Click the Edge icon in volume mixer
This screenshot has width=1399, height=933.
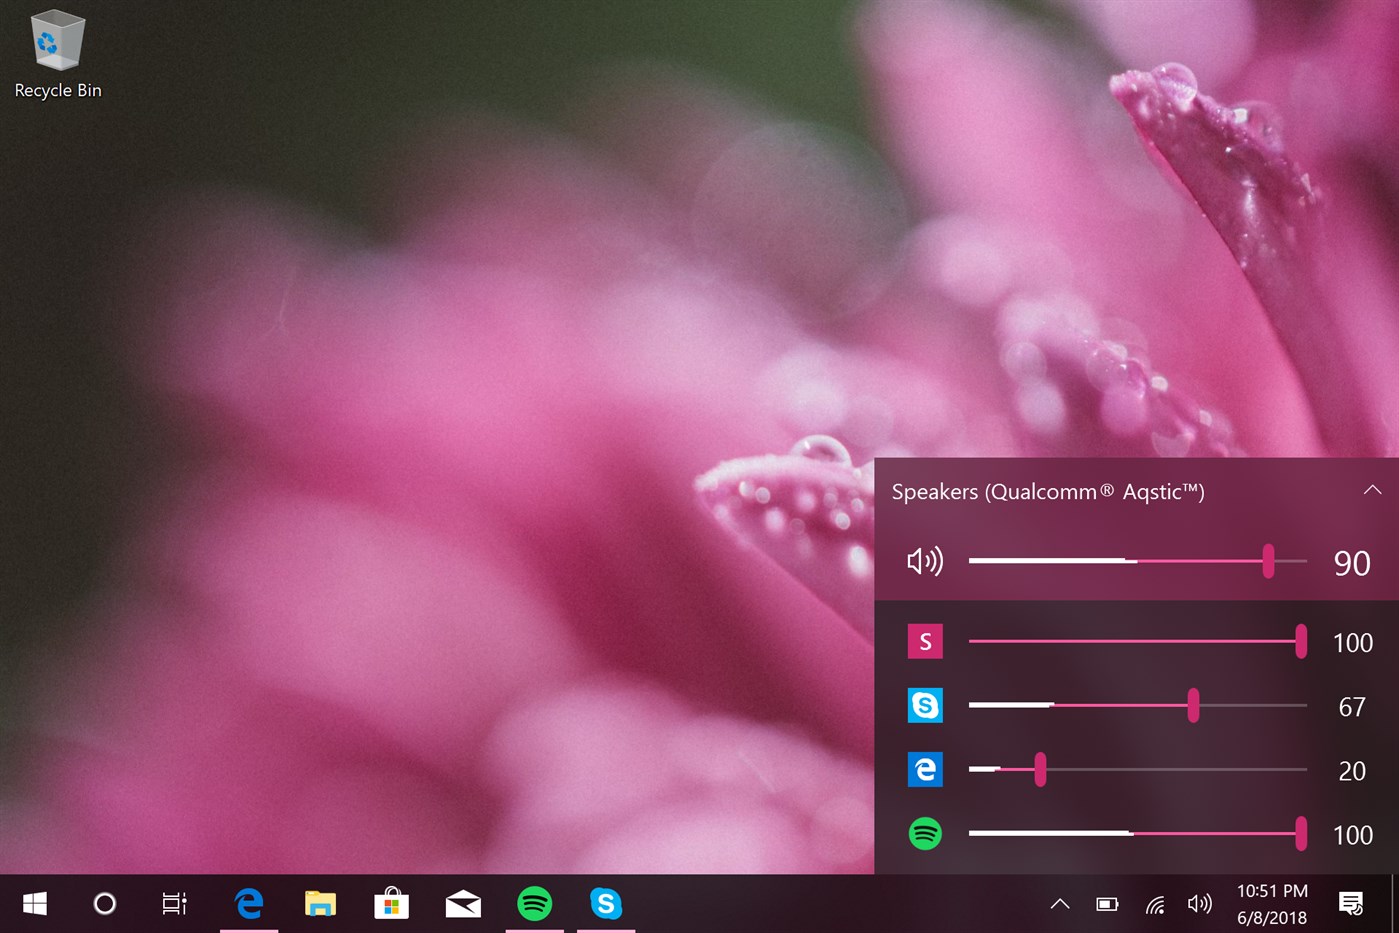click(925, 770)
